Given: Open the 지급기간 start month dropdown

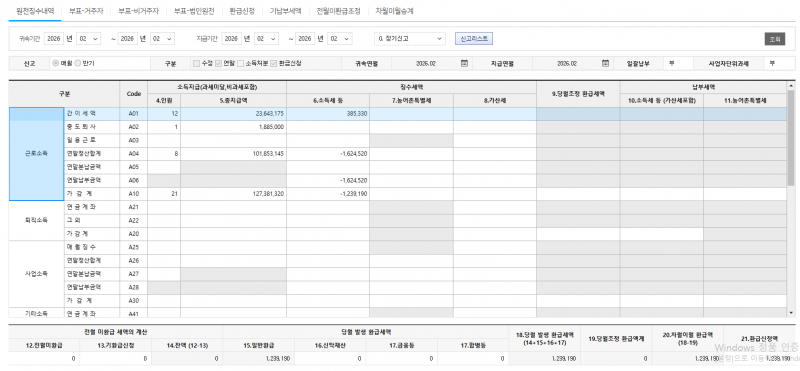Looking at the screenshot, I should (267, 38).
